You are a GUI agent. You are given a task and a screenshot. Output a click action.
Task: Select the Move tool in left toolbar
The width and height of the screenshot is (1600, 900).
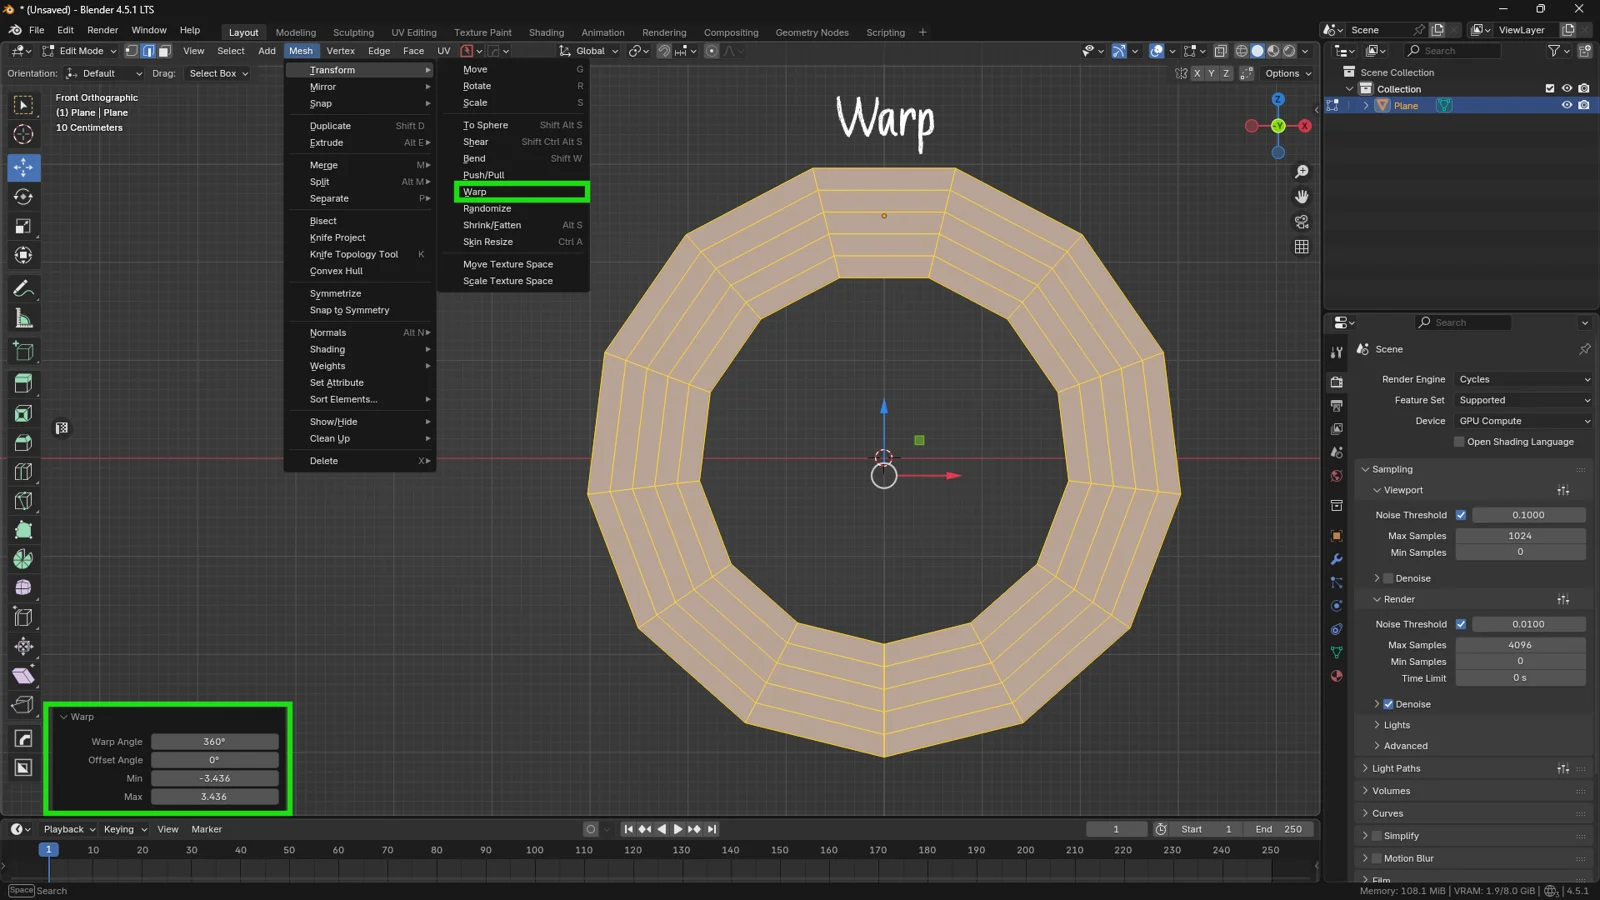[x=23, y=167]
